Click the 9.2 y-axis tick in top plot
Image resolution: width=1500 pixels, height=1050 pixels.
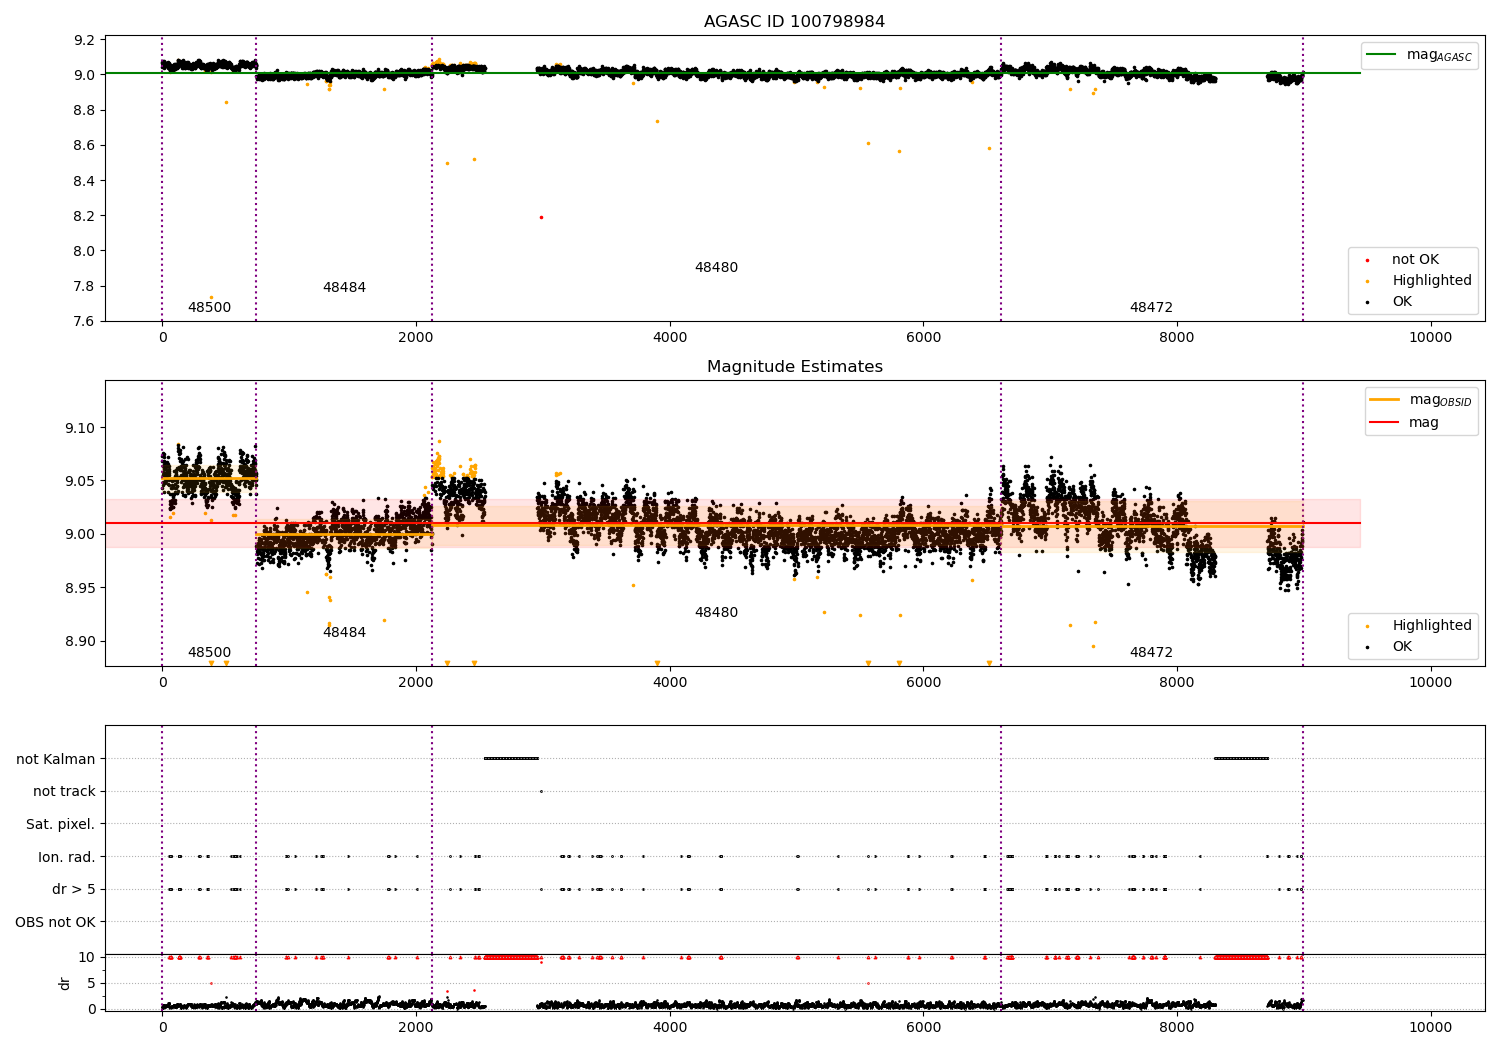(x=85, y=40)
